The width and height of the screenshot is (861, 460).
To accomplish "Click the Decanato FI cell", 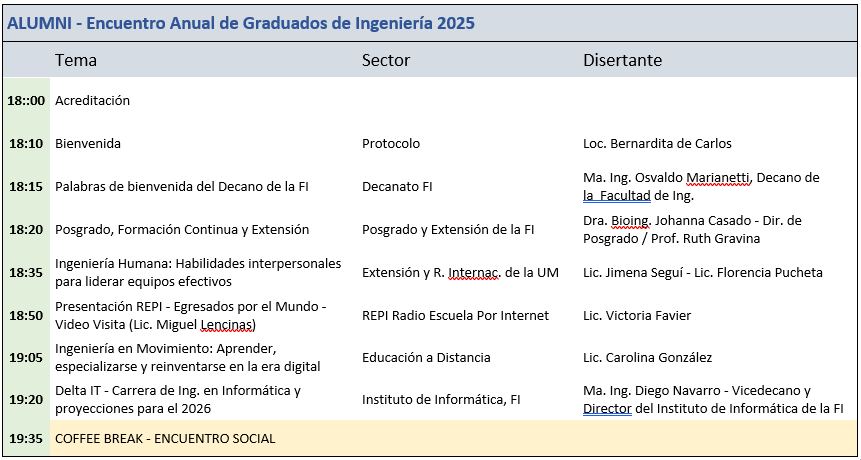I will [x=397, y=187].
